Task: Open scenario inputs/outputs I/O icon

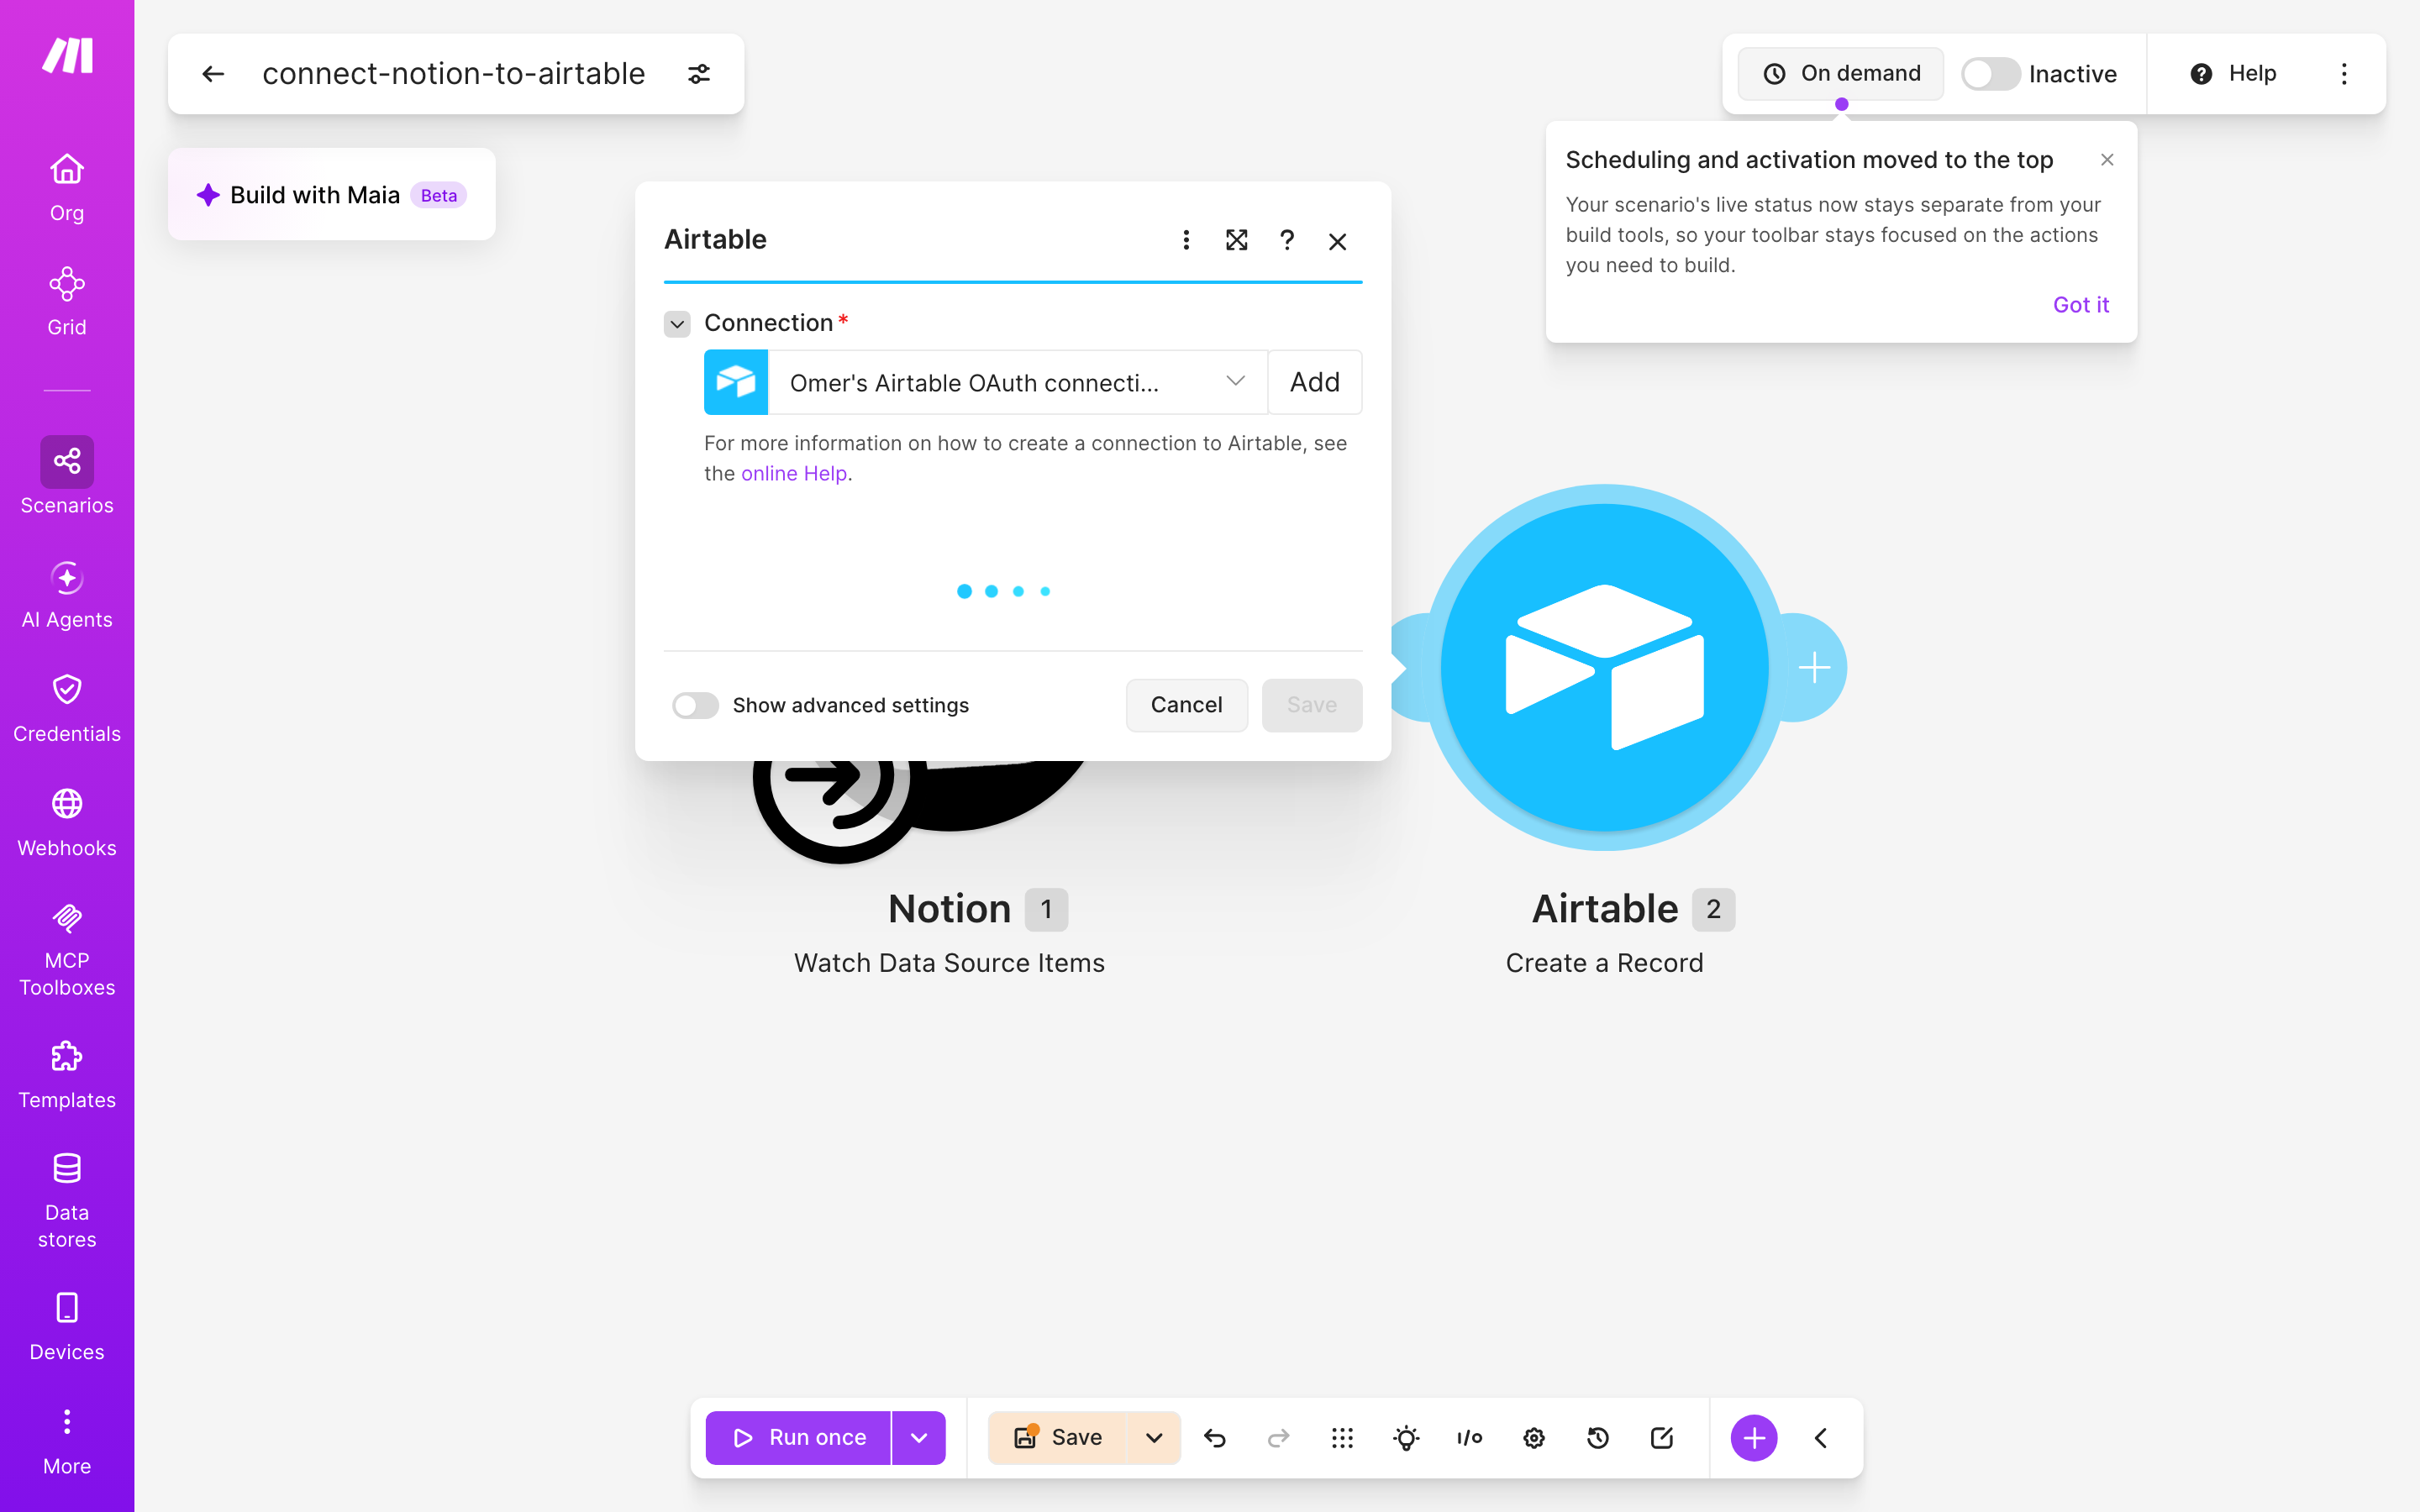Action: (1470, 1438)
